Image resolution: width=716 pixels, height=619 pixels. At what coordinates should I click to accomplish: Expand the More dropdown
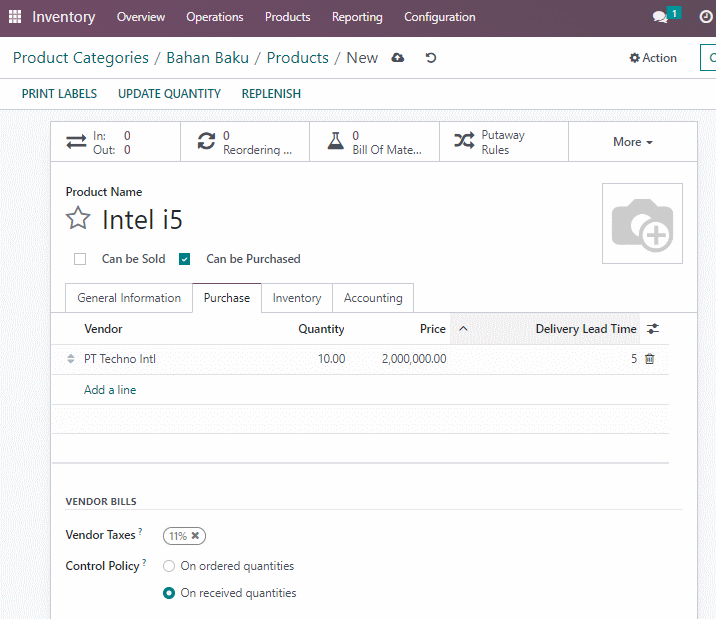(x=633, y=142)
